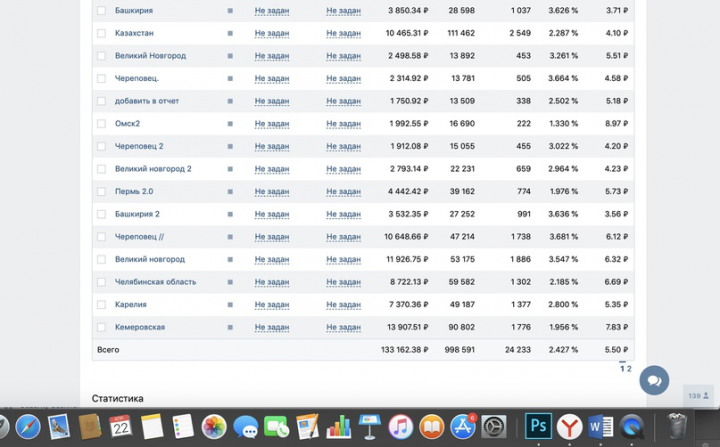Screen dimensions: 720x447
Task: Open iTunes from the dock
Action: (400, 427)
